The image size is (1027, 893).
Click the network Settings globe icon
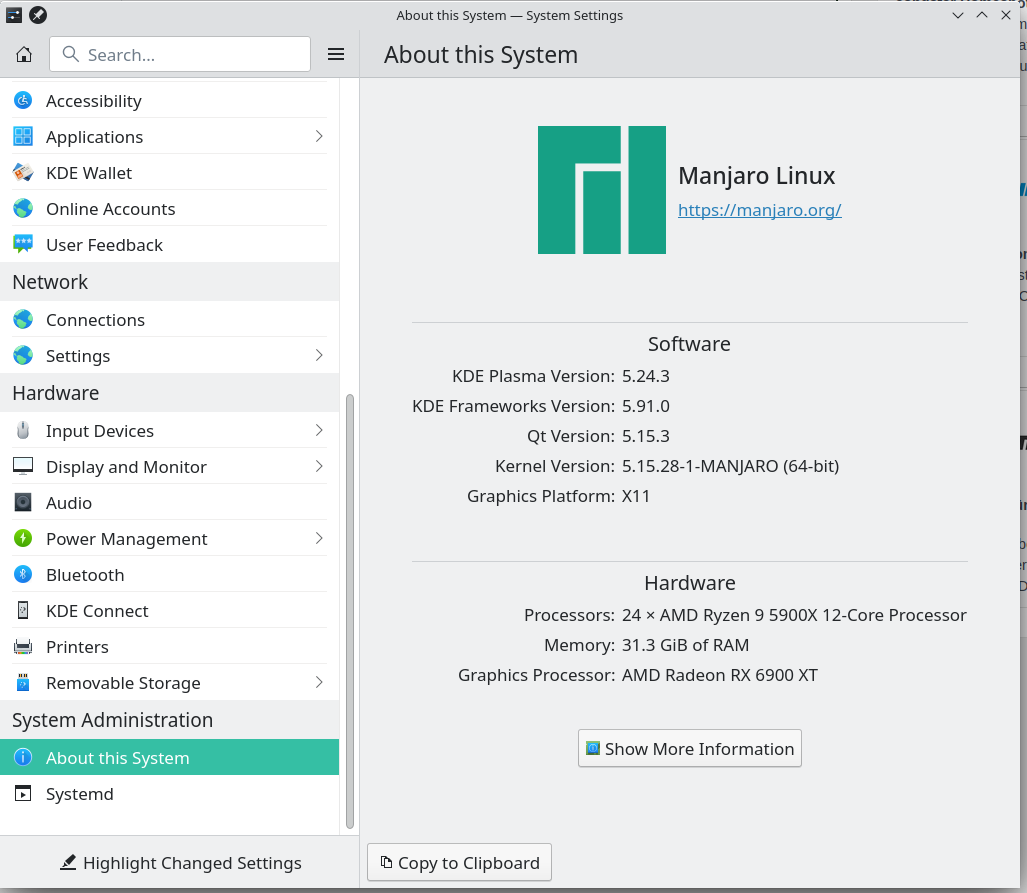click(23, 355)
